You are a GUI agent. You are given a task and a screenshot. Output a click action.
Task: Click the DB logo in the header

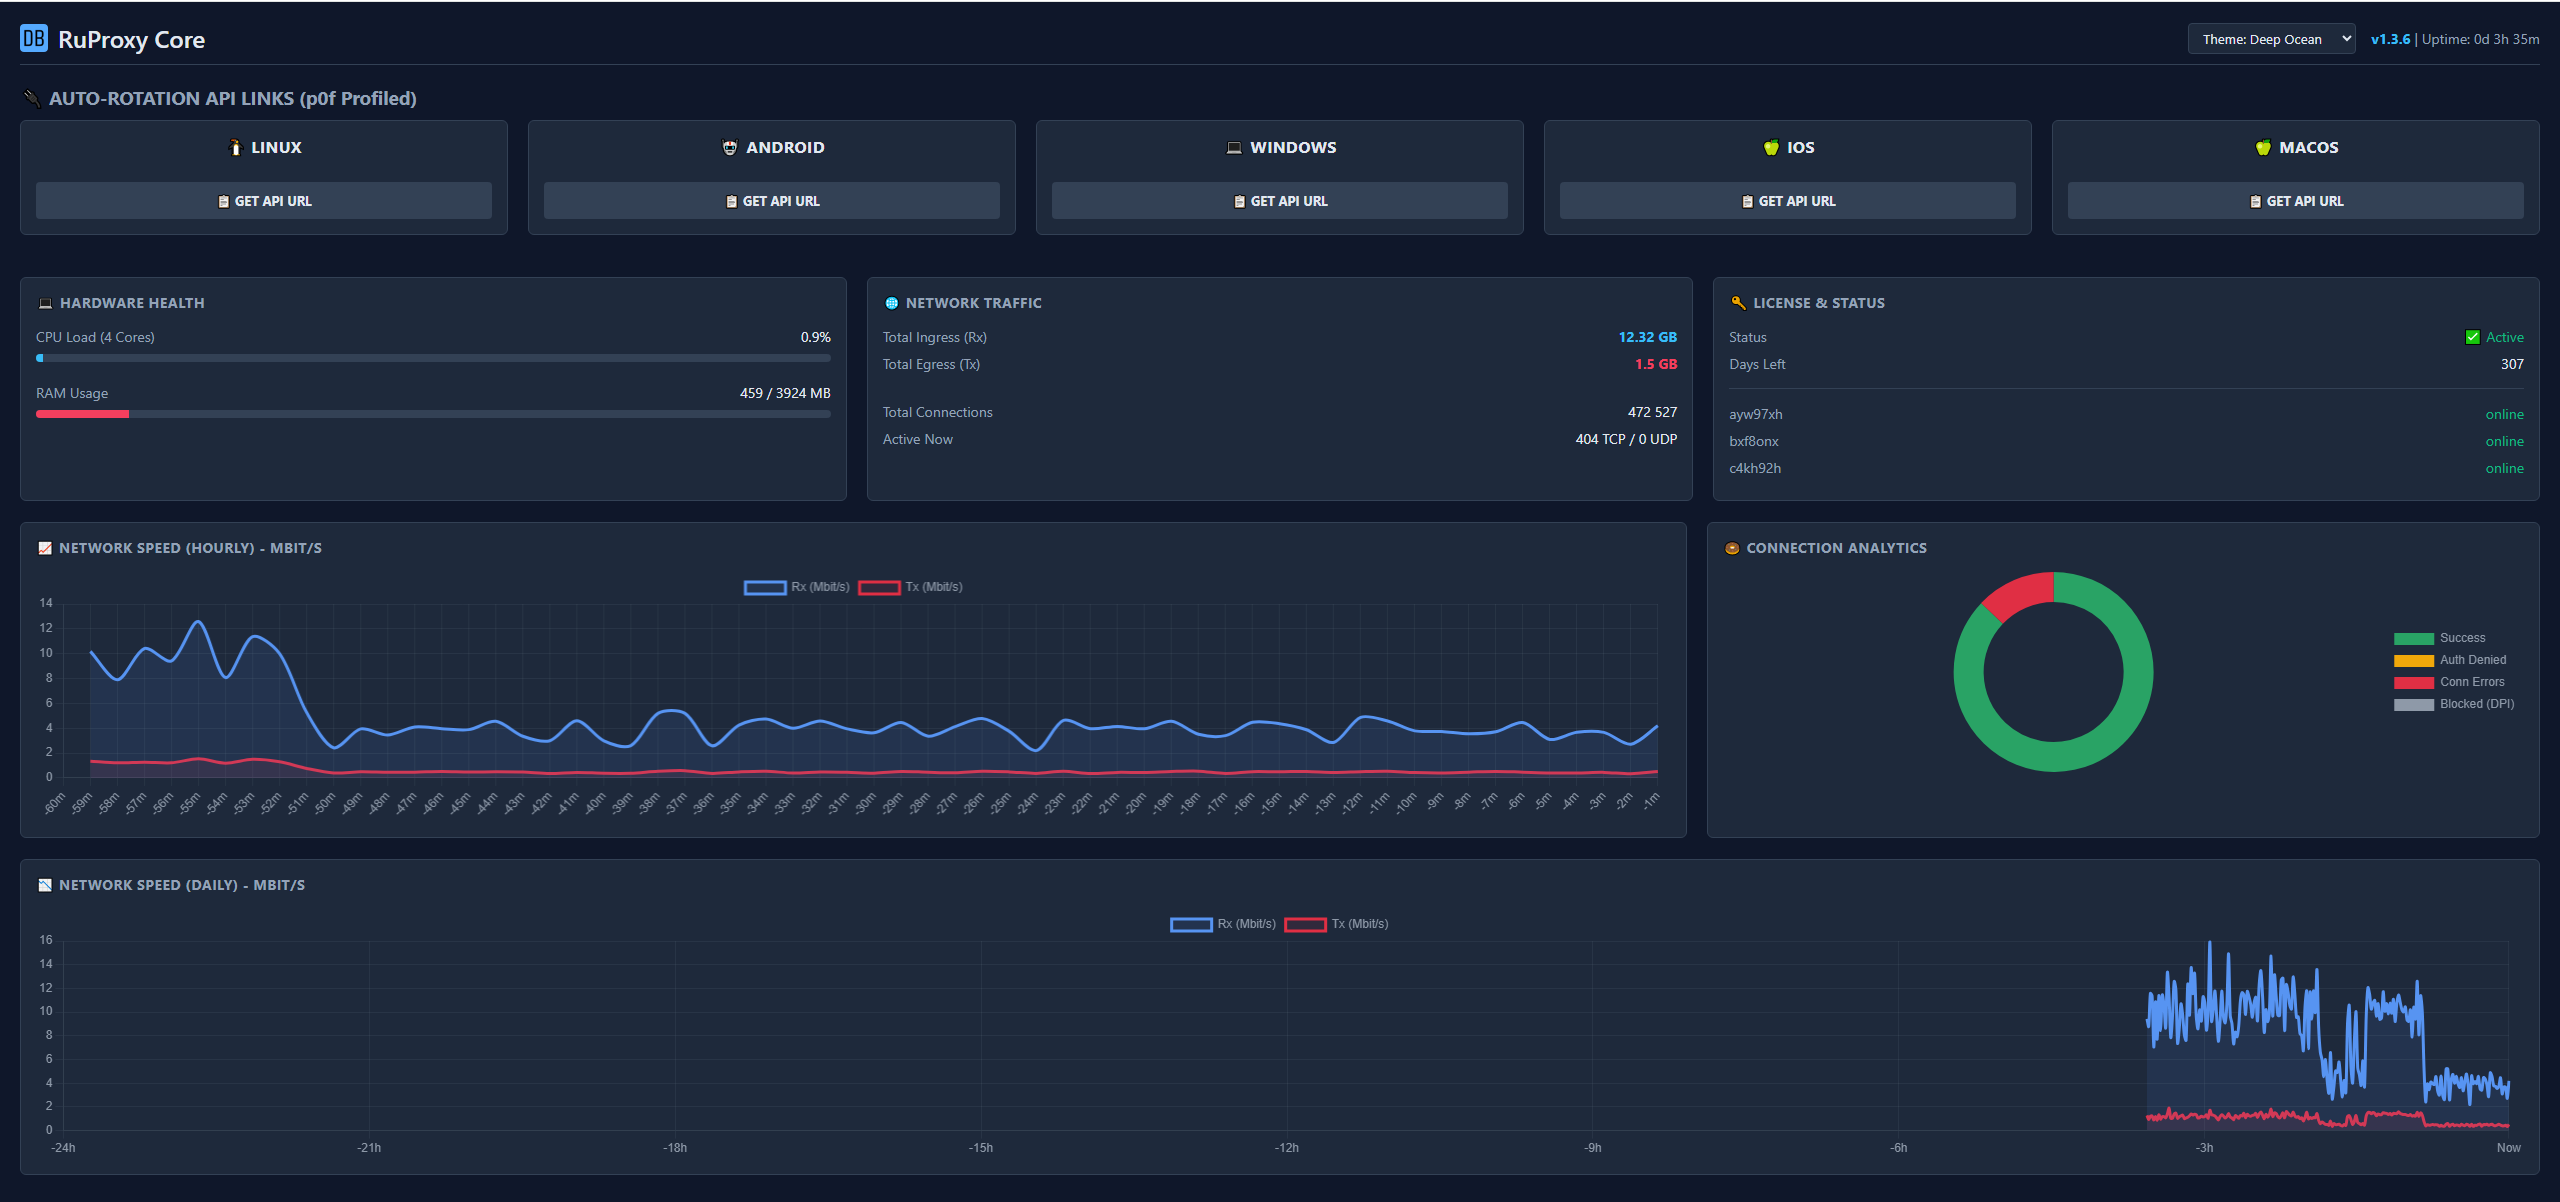pyautogui.click(x=33, y=39)
